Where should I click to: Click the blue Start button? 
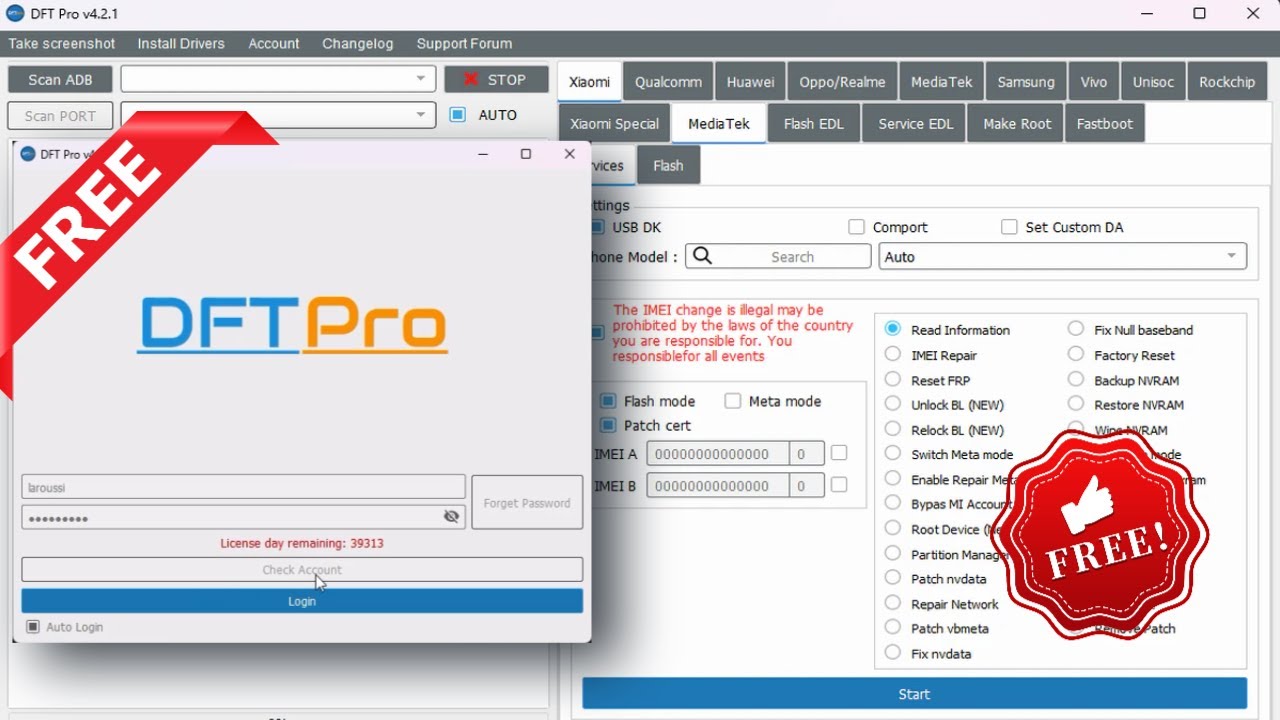click(914, 694)
